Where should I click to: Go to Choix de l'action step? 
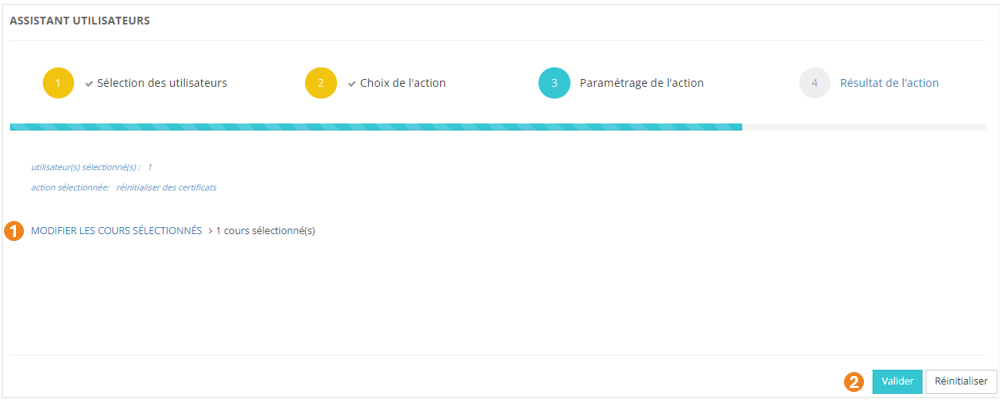[403, 83]
